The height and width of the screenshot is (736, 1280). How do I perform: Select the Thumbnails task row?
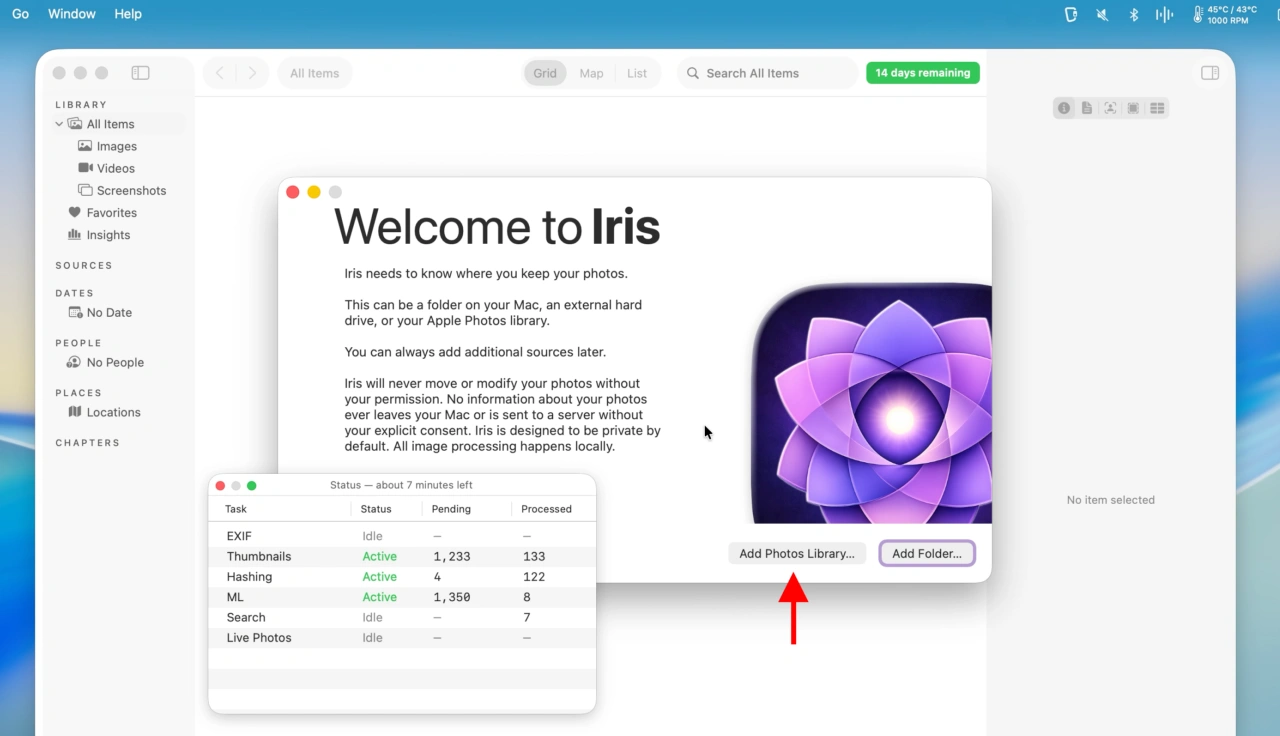tap(402, 556)
